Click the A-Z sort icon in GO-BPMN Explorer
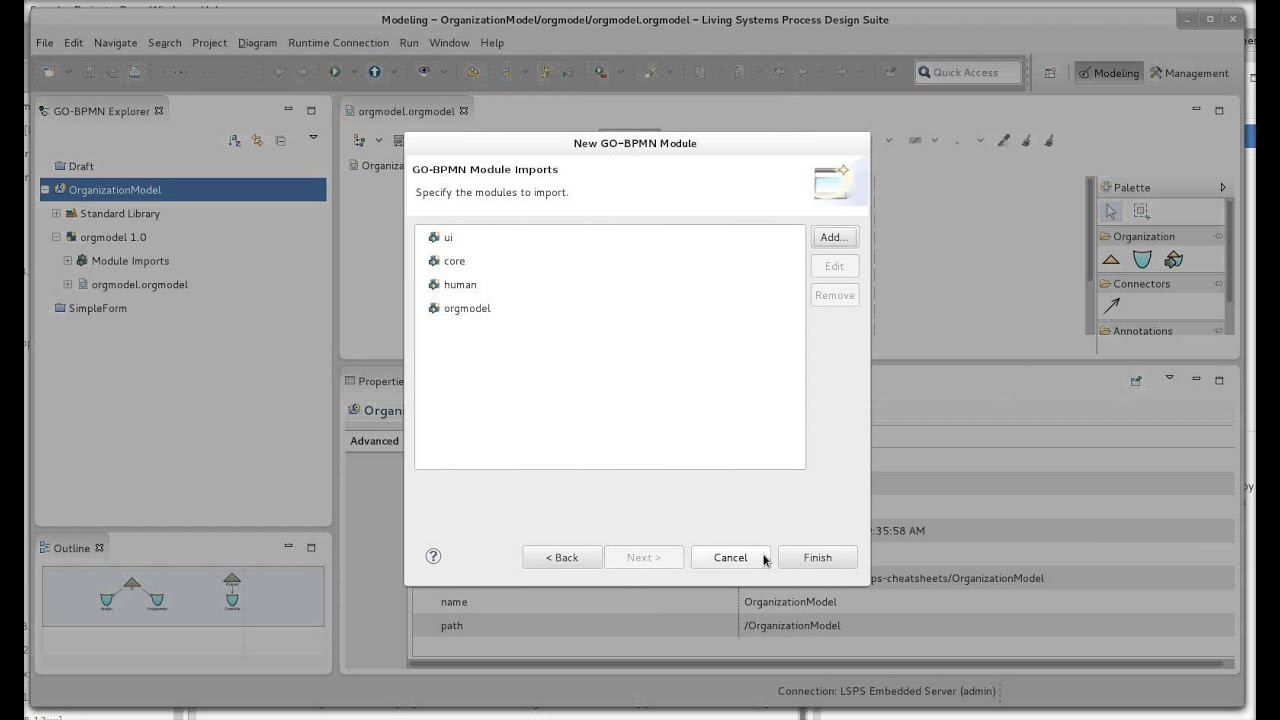This screenshot has width=1280, height=720. tap(234, 141)
